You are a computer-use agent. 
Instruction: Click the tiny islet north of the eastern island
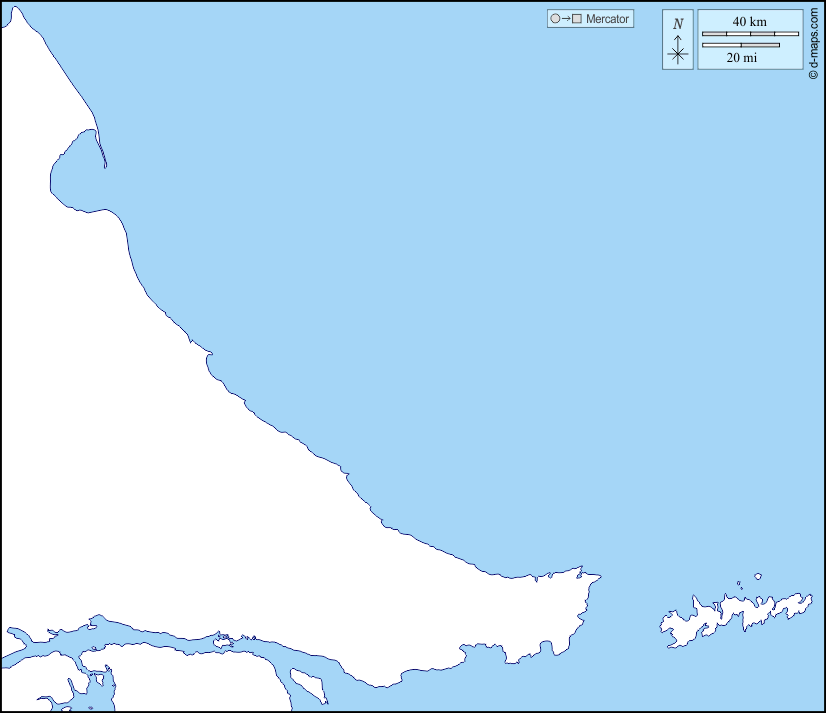click(758, 576)
